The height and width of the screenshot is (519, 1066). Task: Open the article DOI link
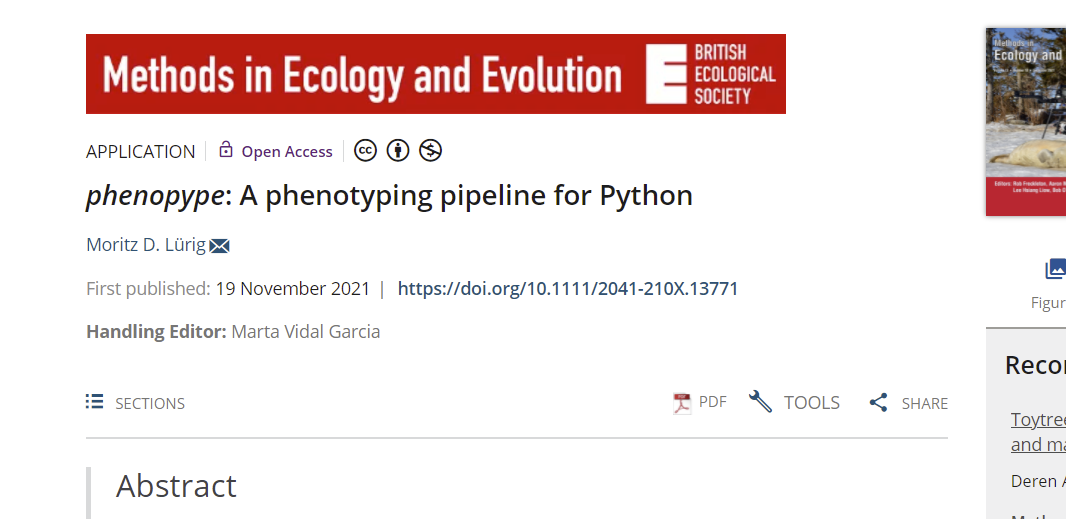(568, 289)
